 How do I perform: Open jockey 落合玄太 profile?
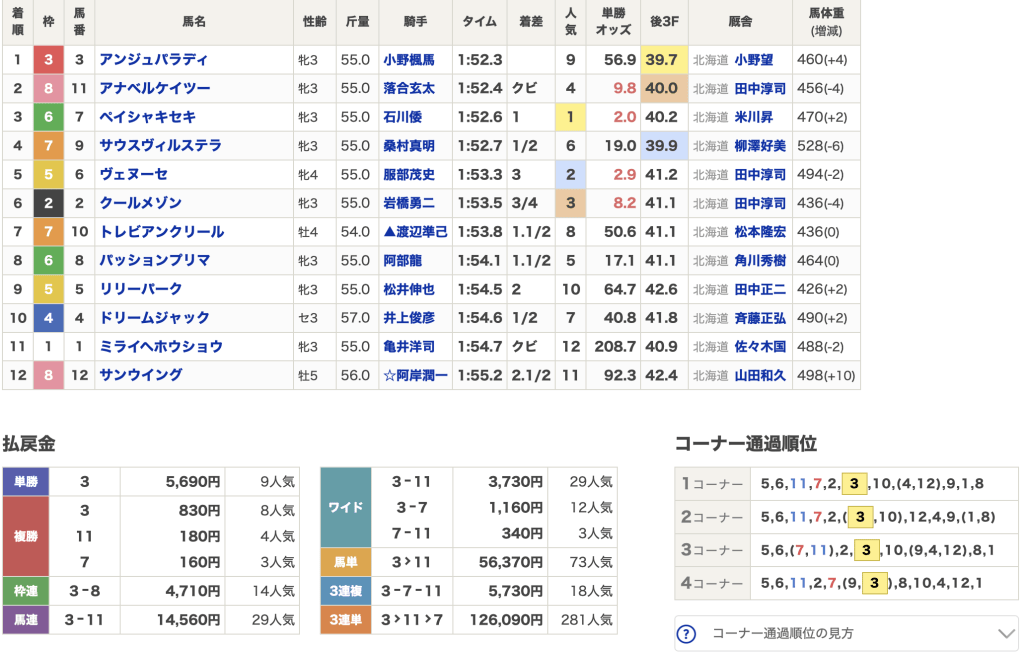coord(409,89)
